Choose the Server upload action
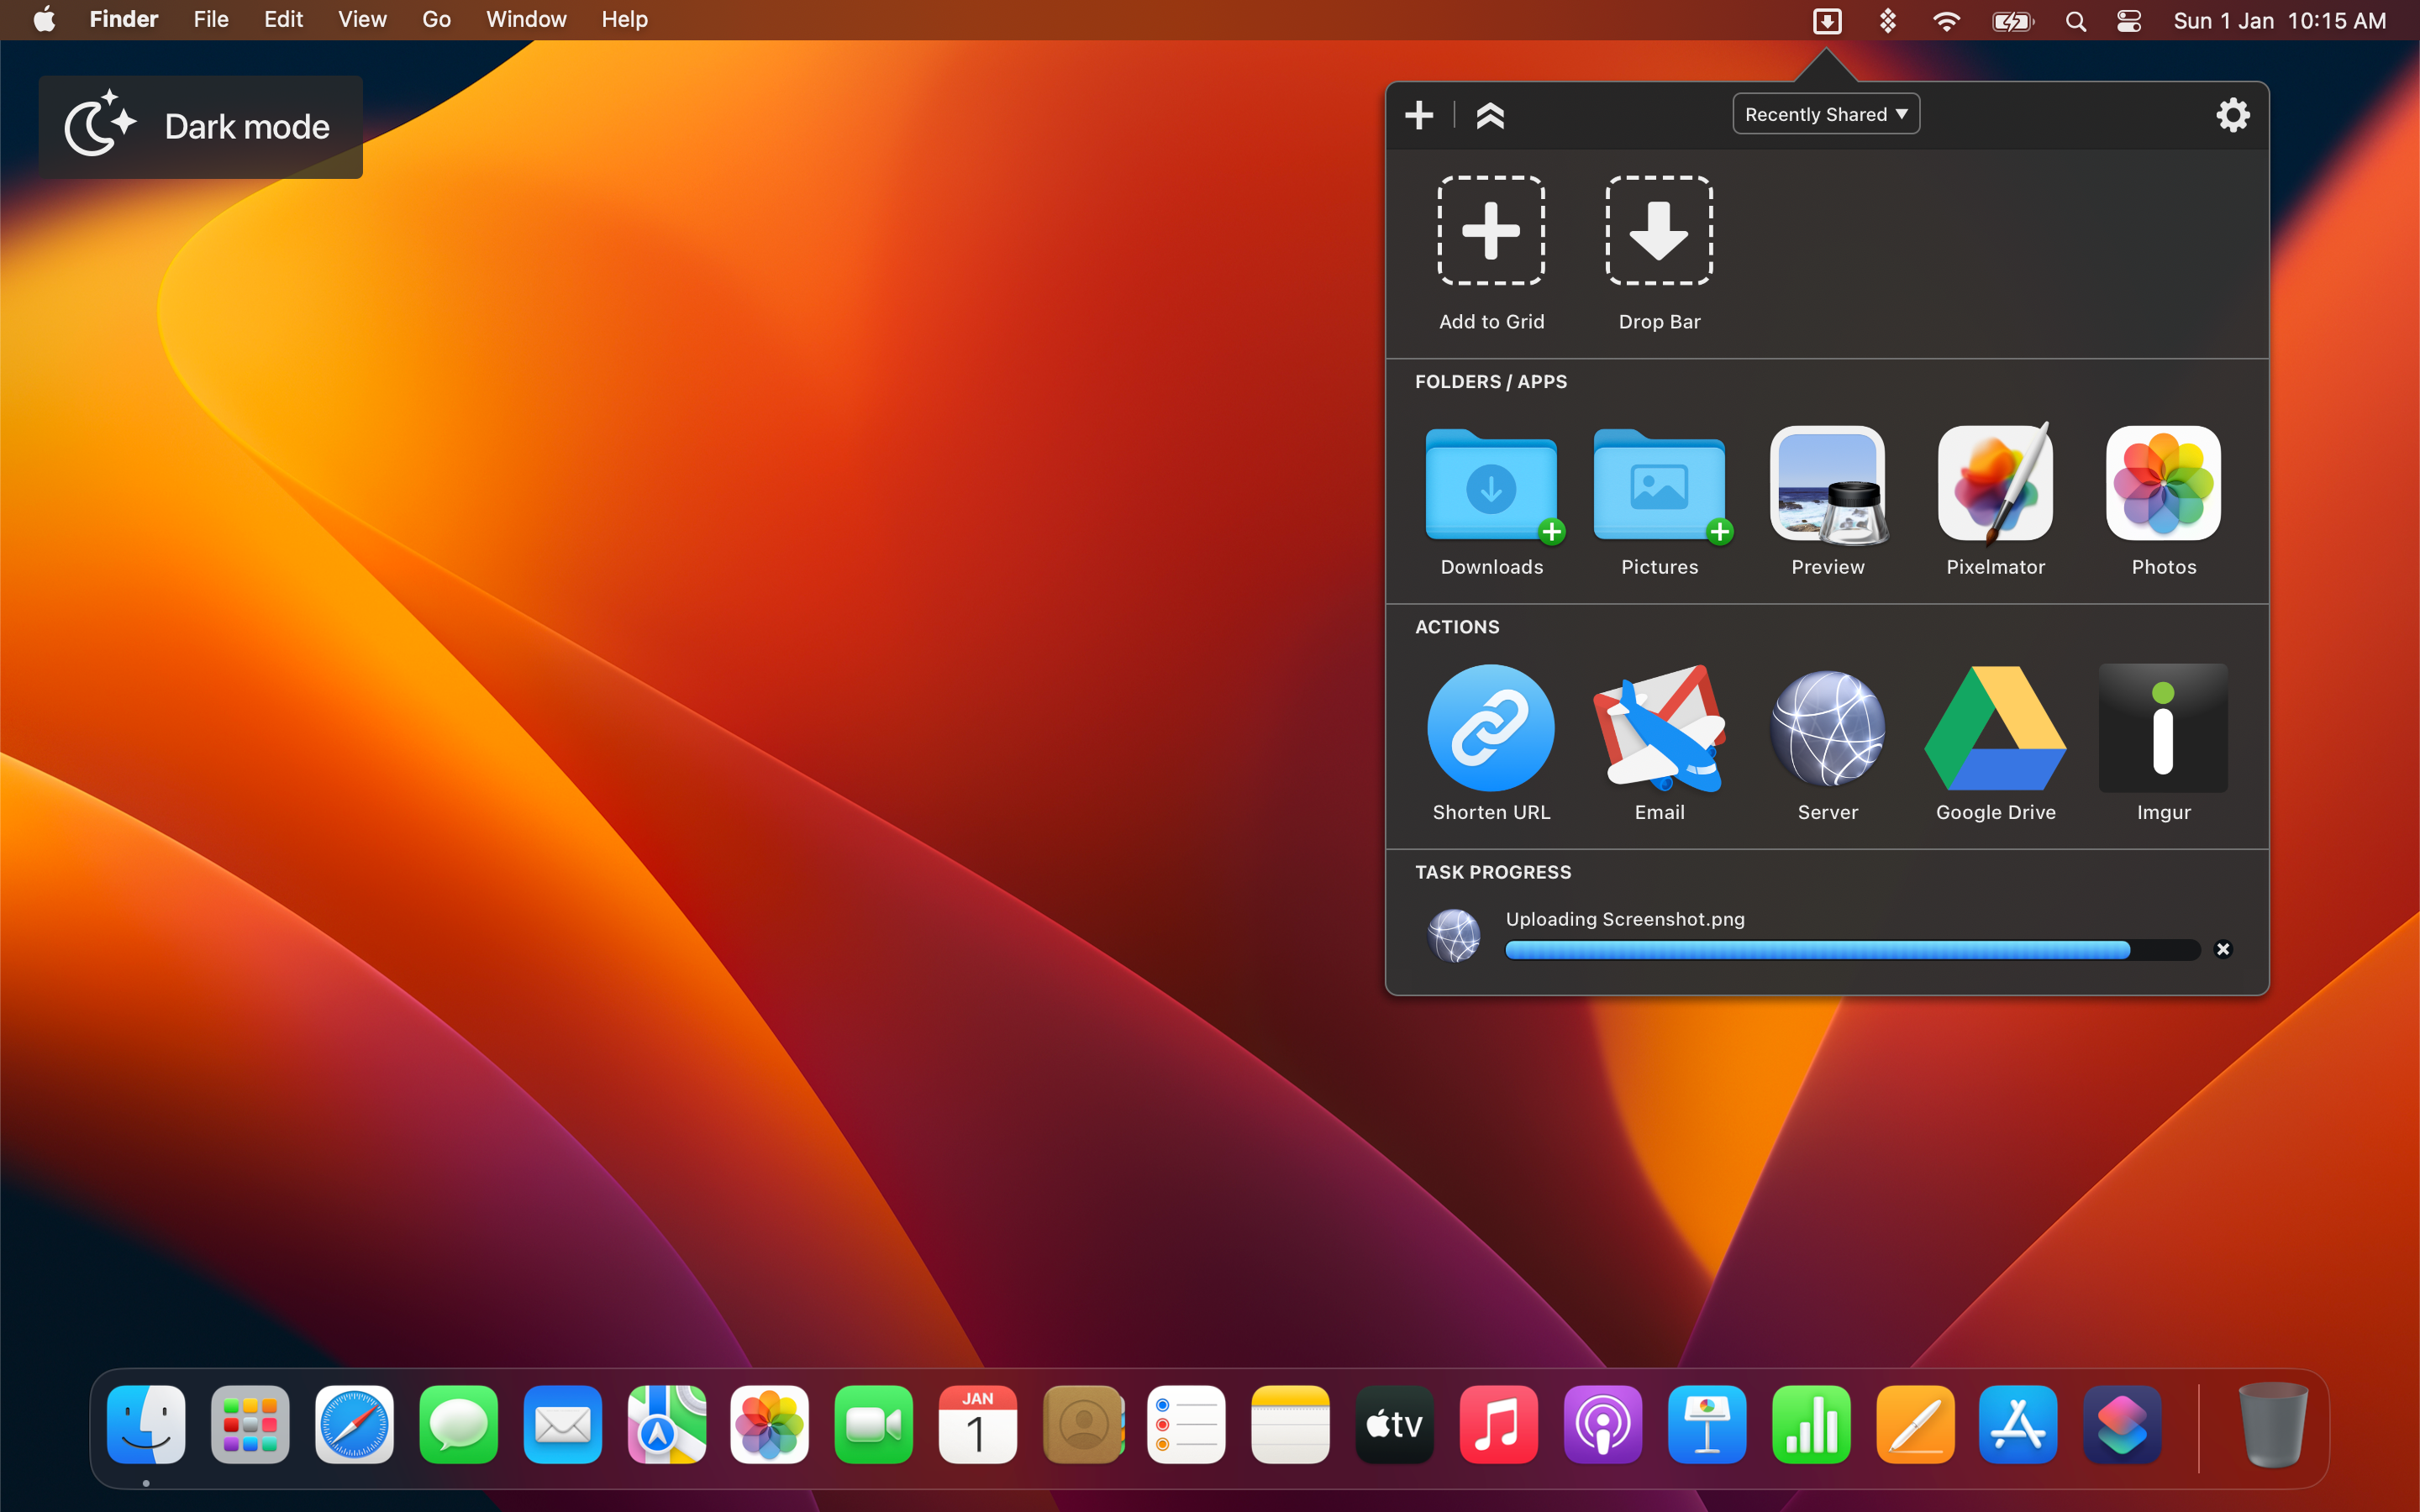 point(1825,730)
